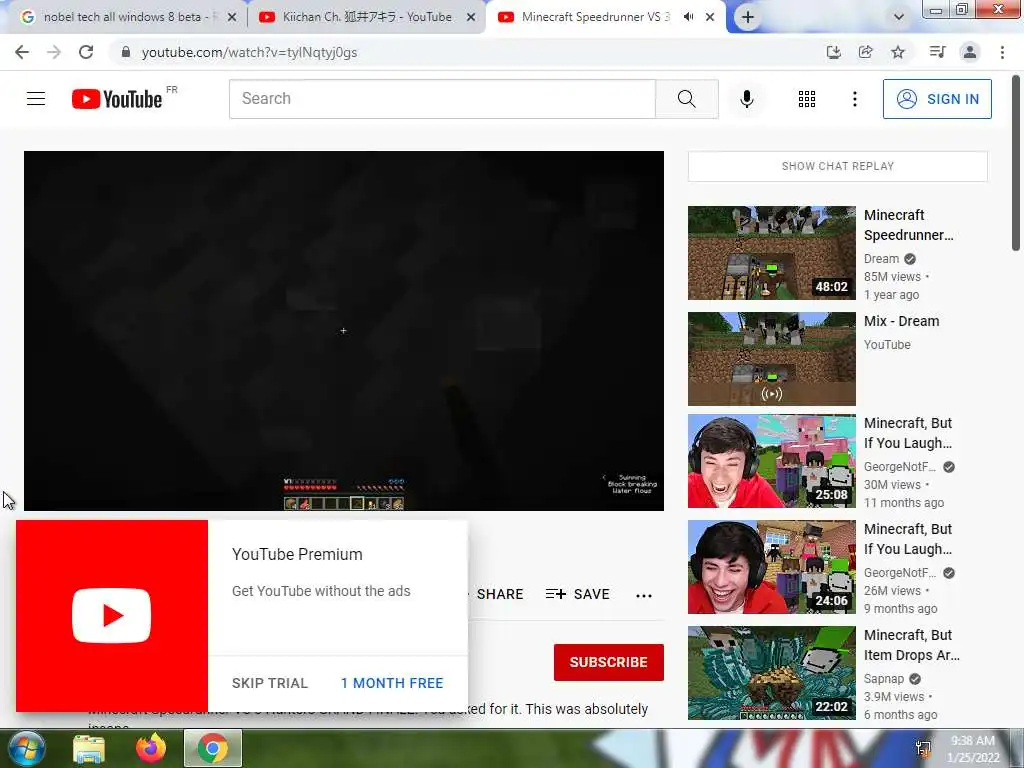Select the URL in the address bar

(249, 52)
